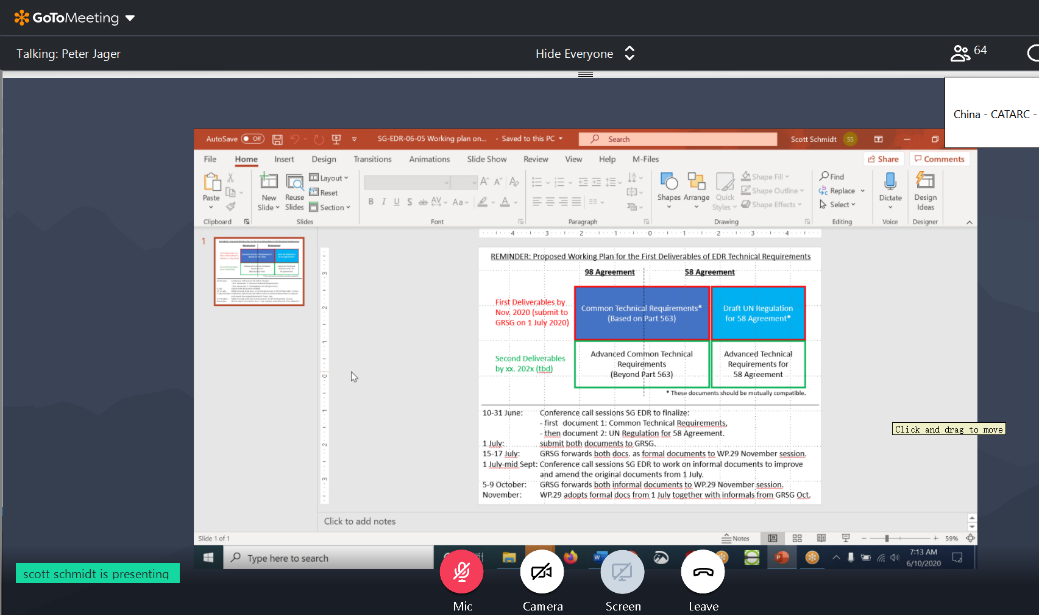Viewport: 1040px width, 616px height.
Task: Switch to the Slide Show tab
Action: tap(487, 159)
